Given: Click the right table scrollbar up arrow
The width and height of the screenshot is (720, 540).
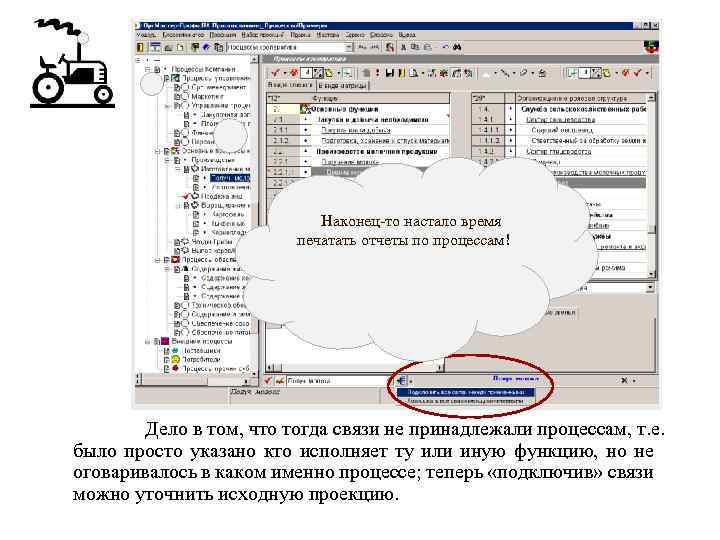Looking at the screenshot, I should (651, 98).
